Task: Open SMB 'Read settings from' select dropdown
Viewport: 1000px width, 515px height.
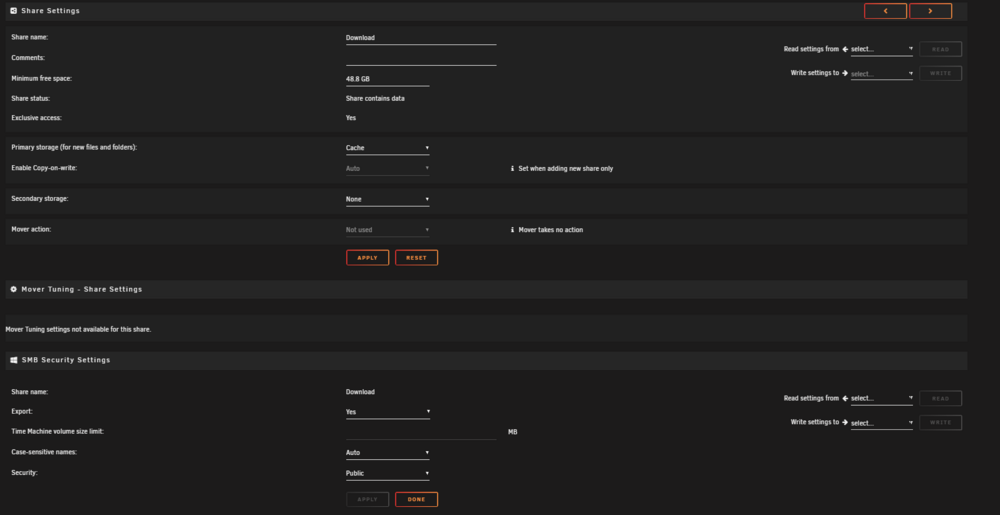Action: (881, 398)
